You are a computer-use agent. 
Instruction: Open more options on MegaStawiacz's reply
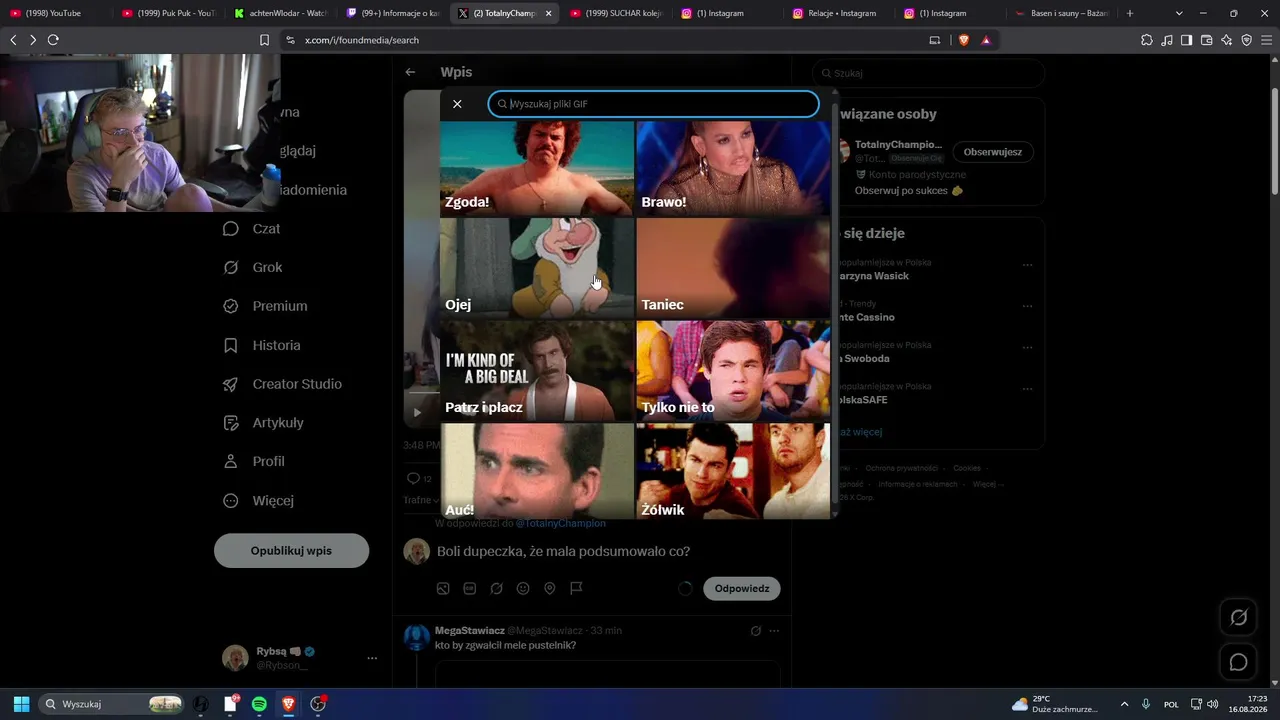pyautogui.click(x=774, y=631)
